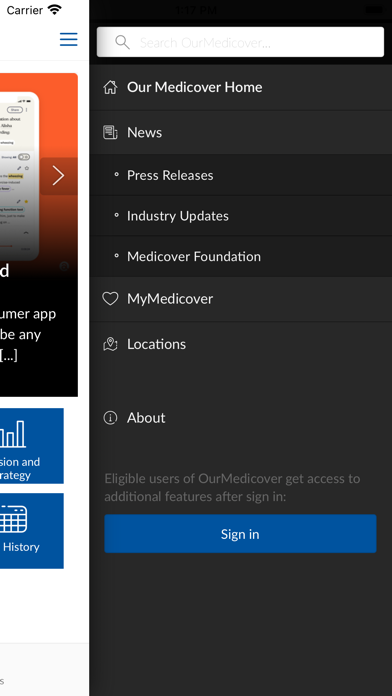Click the bullet before Industry Updates
The image size is (392, 696).
tap(116, 215)
